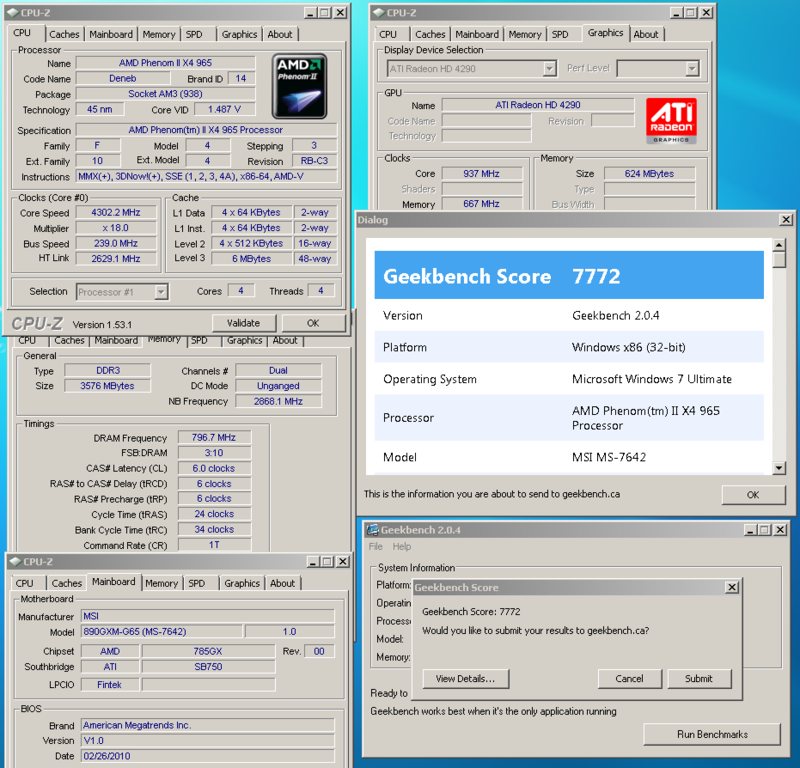Viewport: 800px width, 768px height.
Task: Click scroll-up arrow in Geekbench results Dialog
Action: click(779, 244)
